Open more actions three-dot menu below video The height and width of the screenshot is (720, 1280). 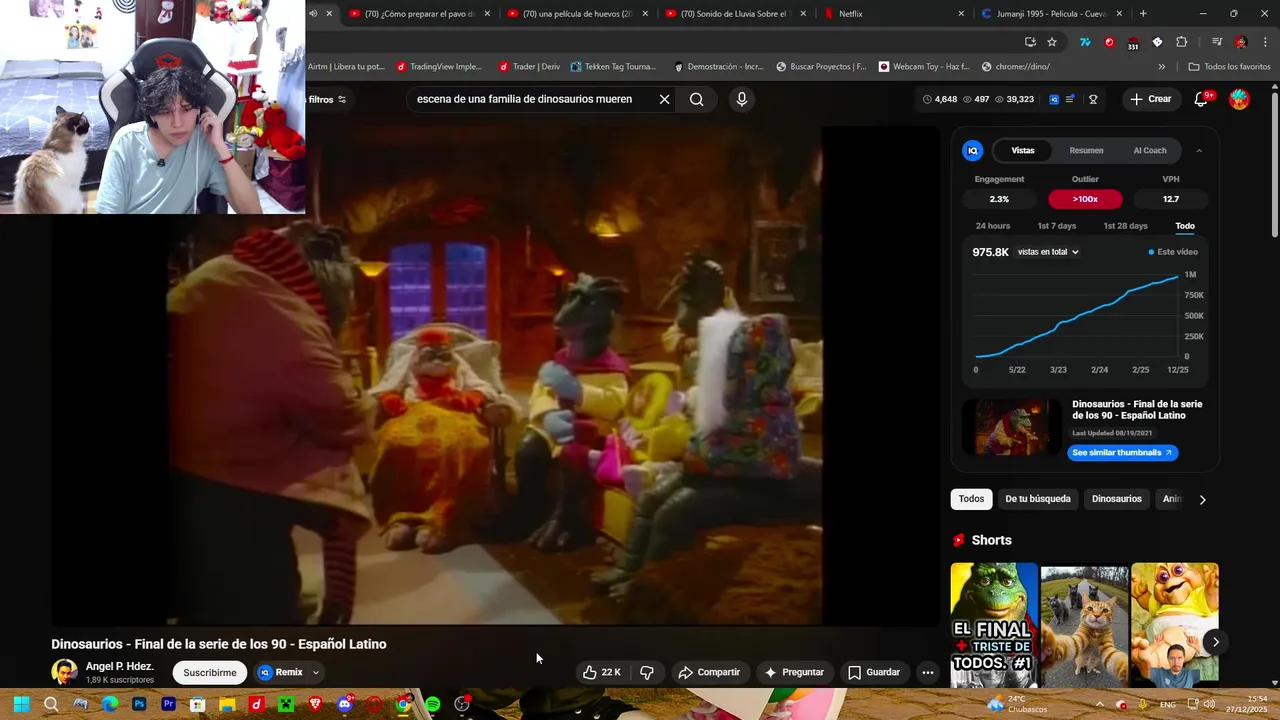pos(928,672)
